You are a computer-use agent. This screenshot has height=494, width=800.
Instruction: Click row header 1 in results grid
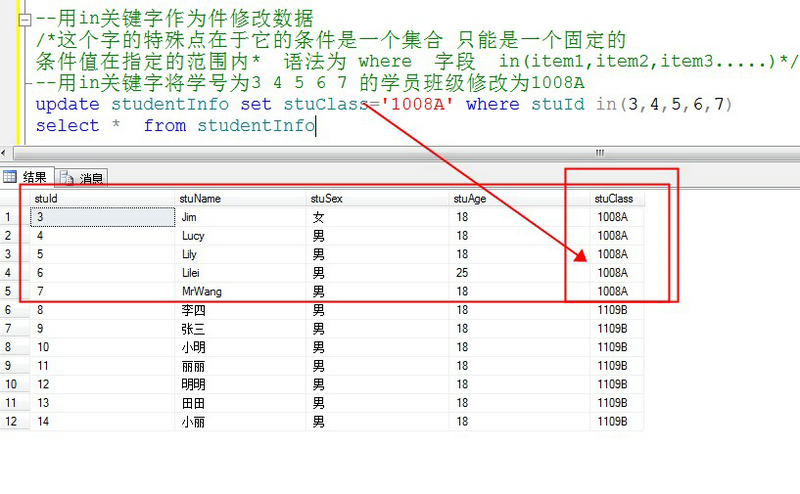click(x=15, y=217)
